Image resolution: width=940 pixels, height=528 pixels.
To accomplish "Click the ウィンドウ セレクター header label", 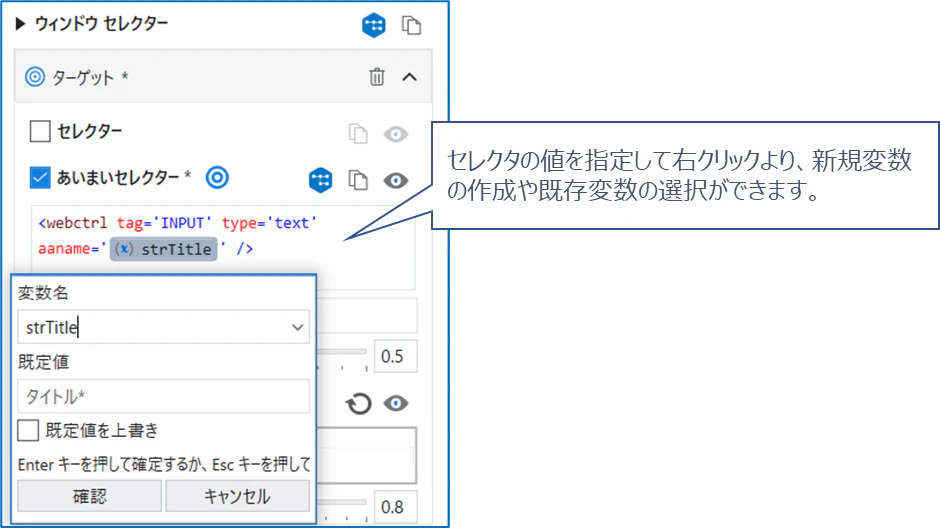I will (101, 24).
